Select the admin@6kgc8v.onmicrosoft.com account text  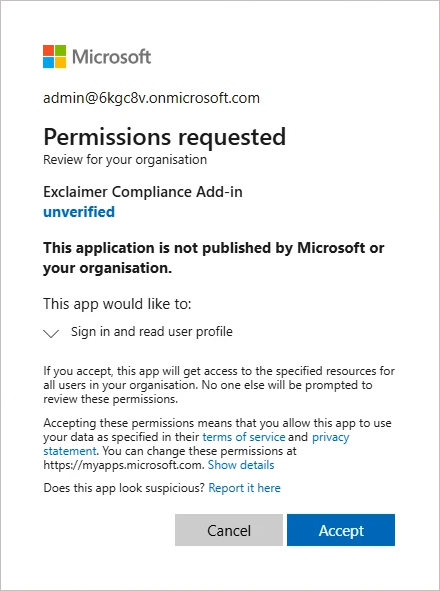pyautogui.click(x=151, y=98)
